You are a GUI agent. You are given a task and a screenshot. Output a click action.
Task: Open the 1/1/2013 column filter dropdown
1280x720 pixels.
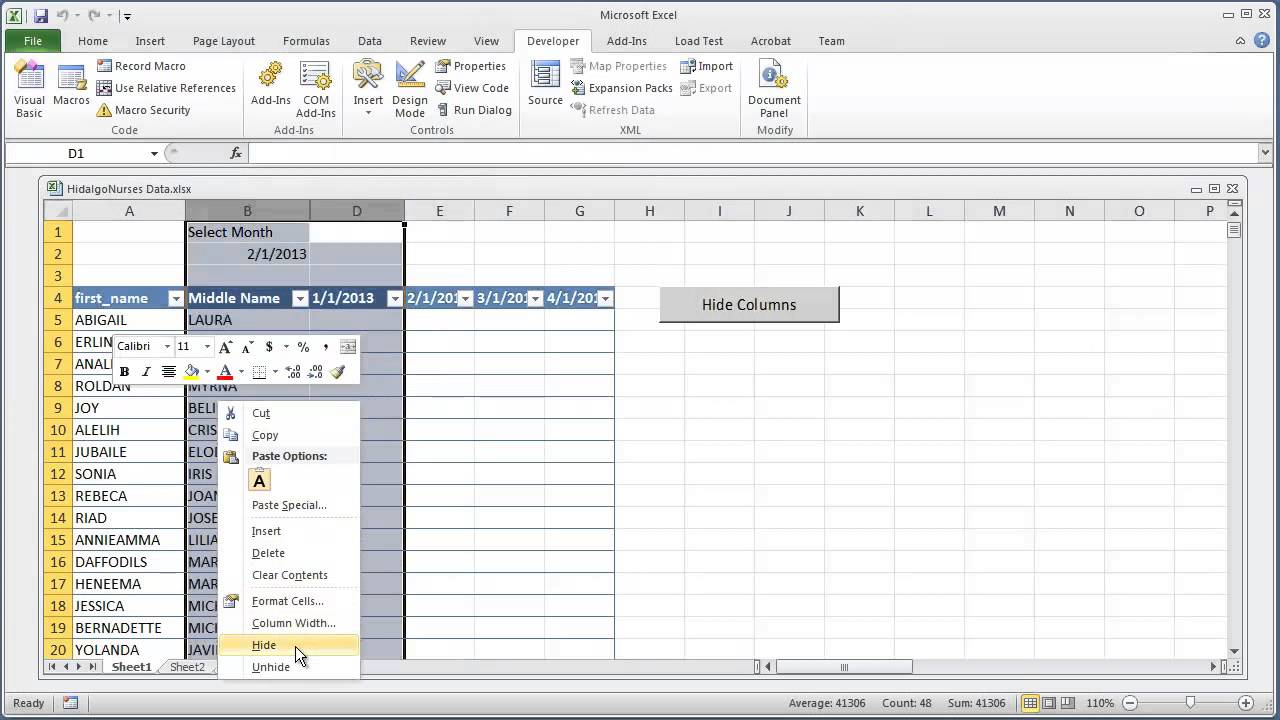coord(395,298)
